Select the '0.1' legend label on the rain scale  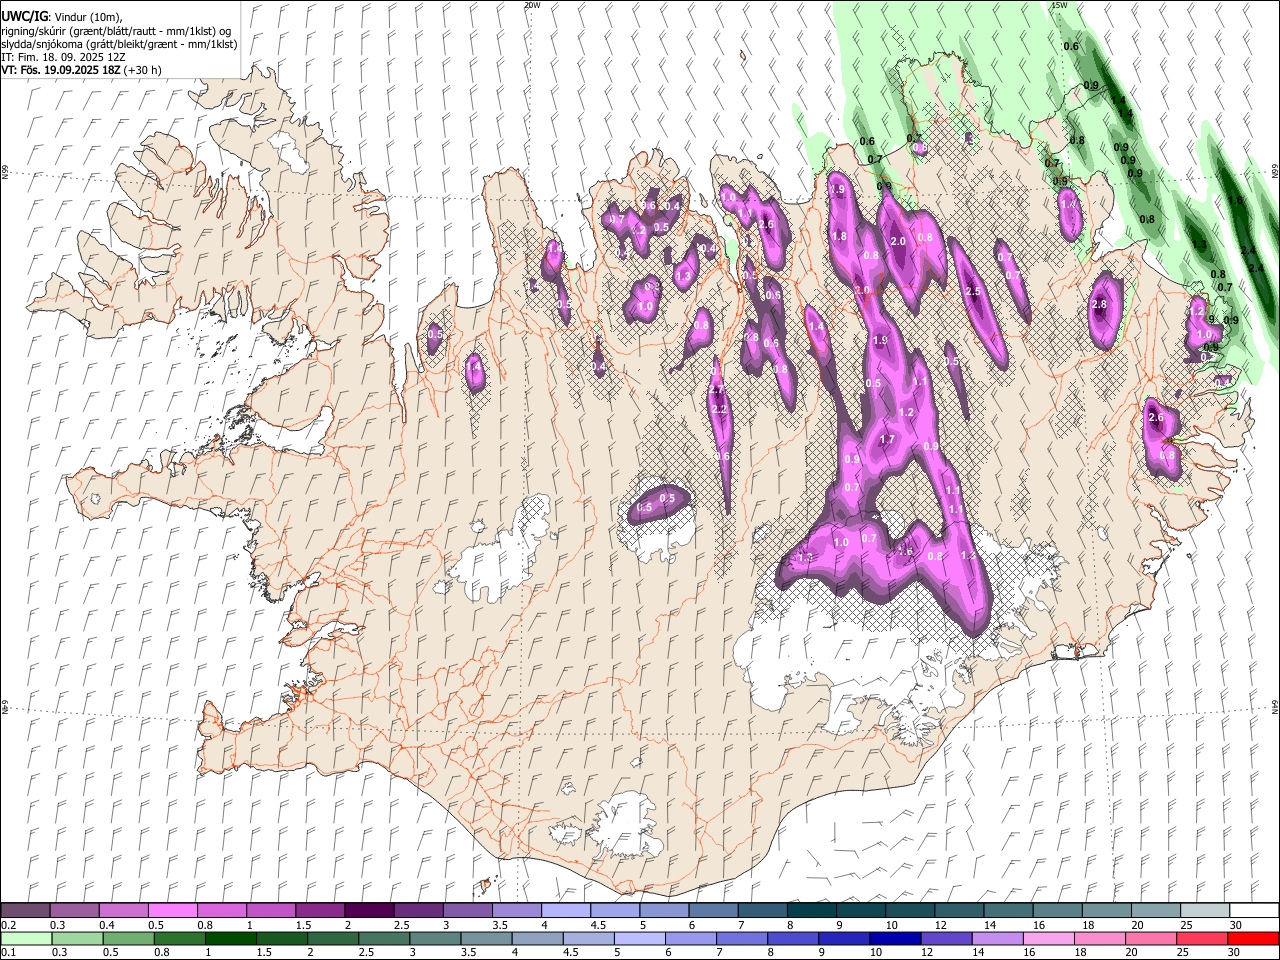tap(9, 953)
